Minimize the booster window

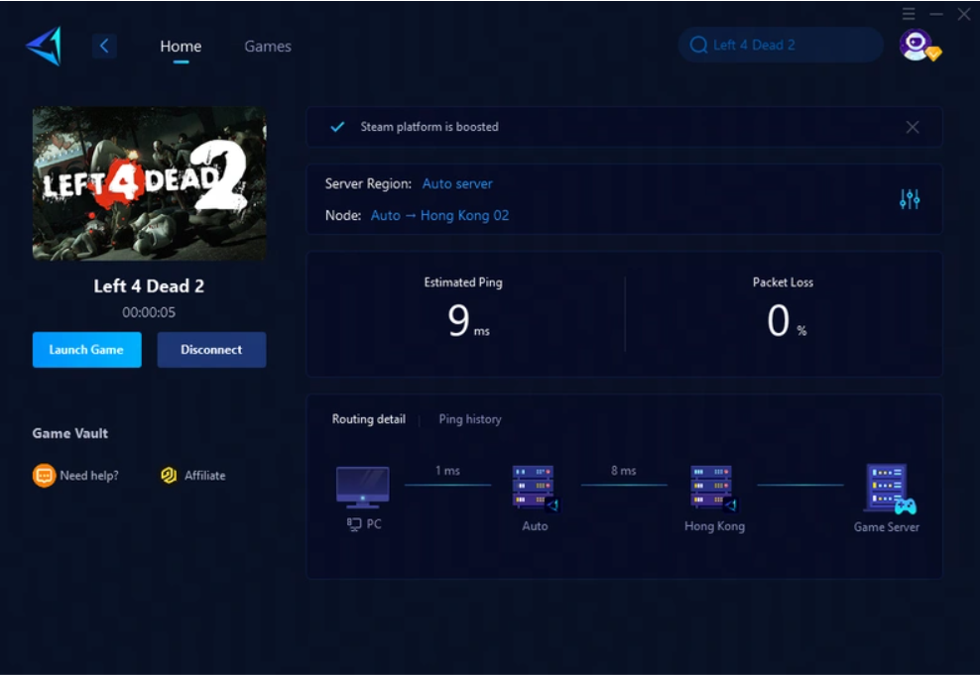pyautogui.click(x=936, y=14)
